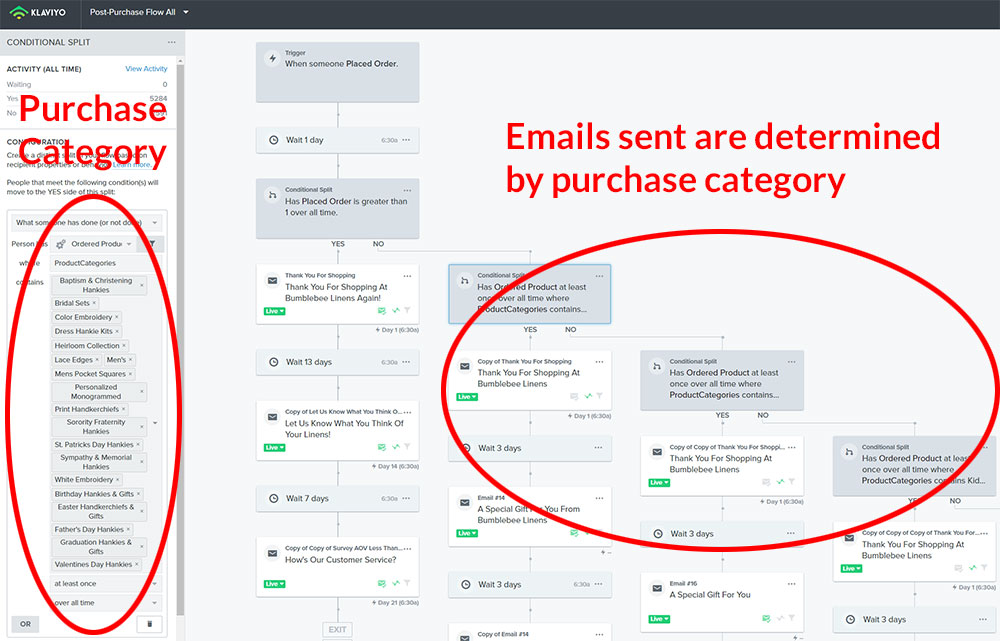Change Live status on Let Us Know email
The height and width of the screenshot is (641, 1000).
click(x=274, y=448)
